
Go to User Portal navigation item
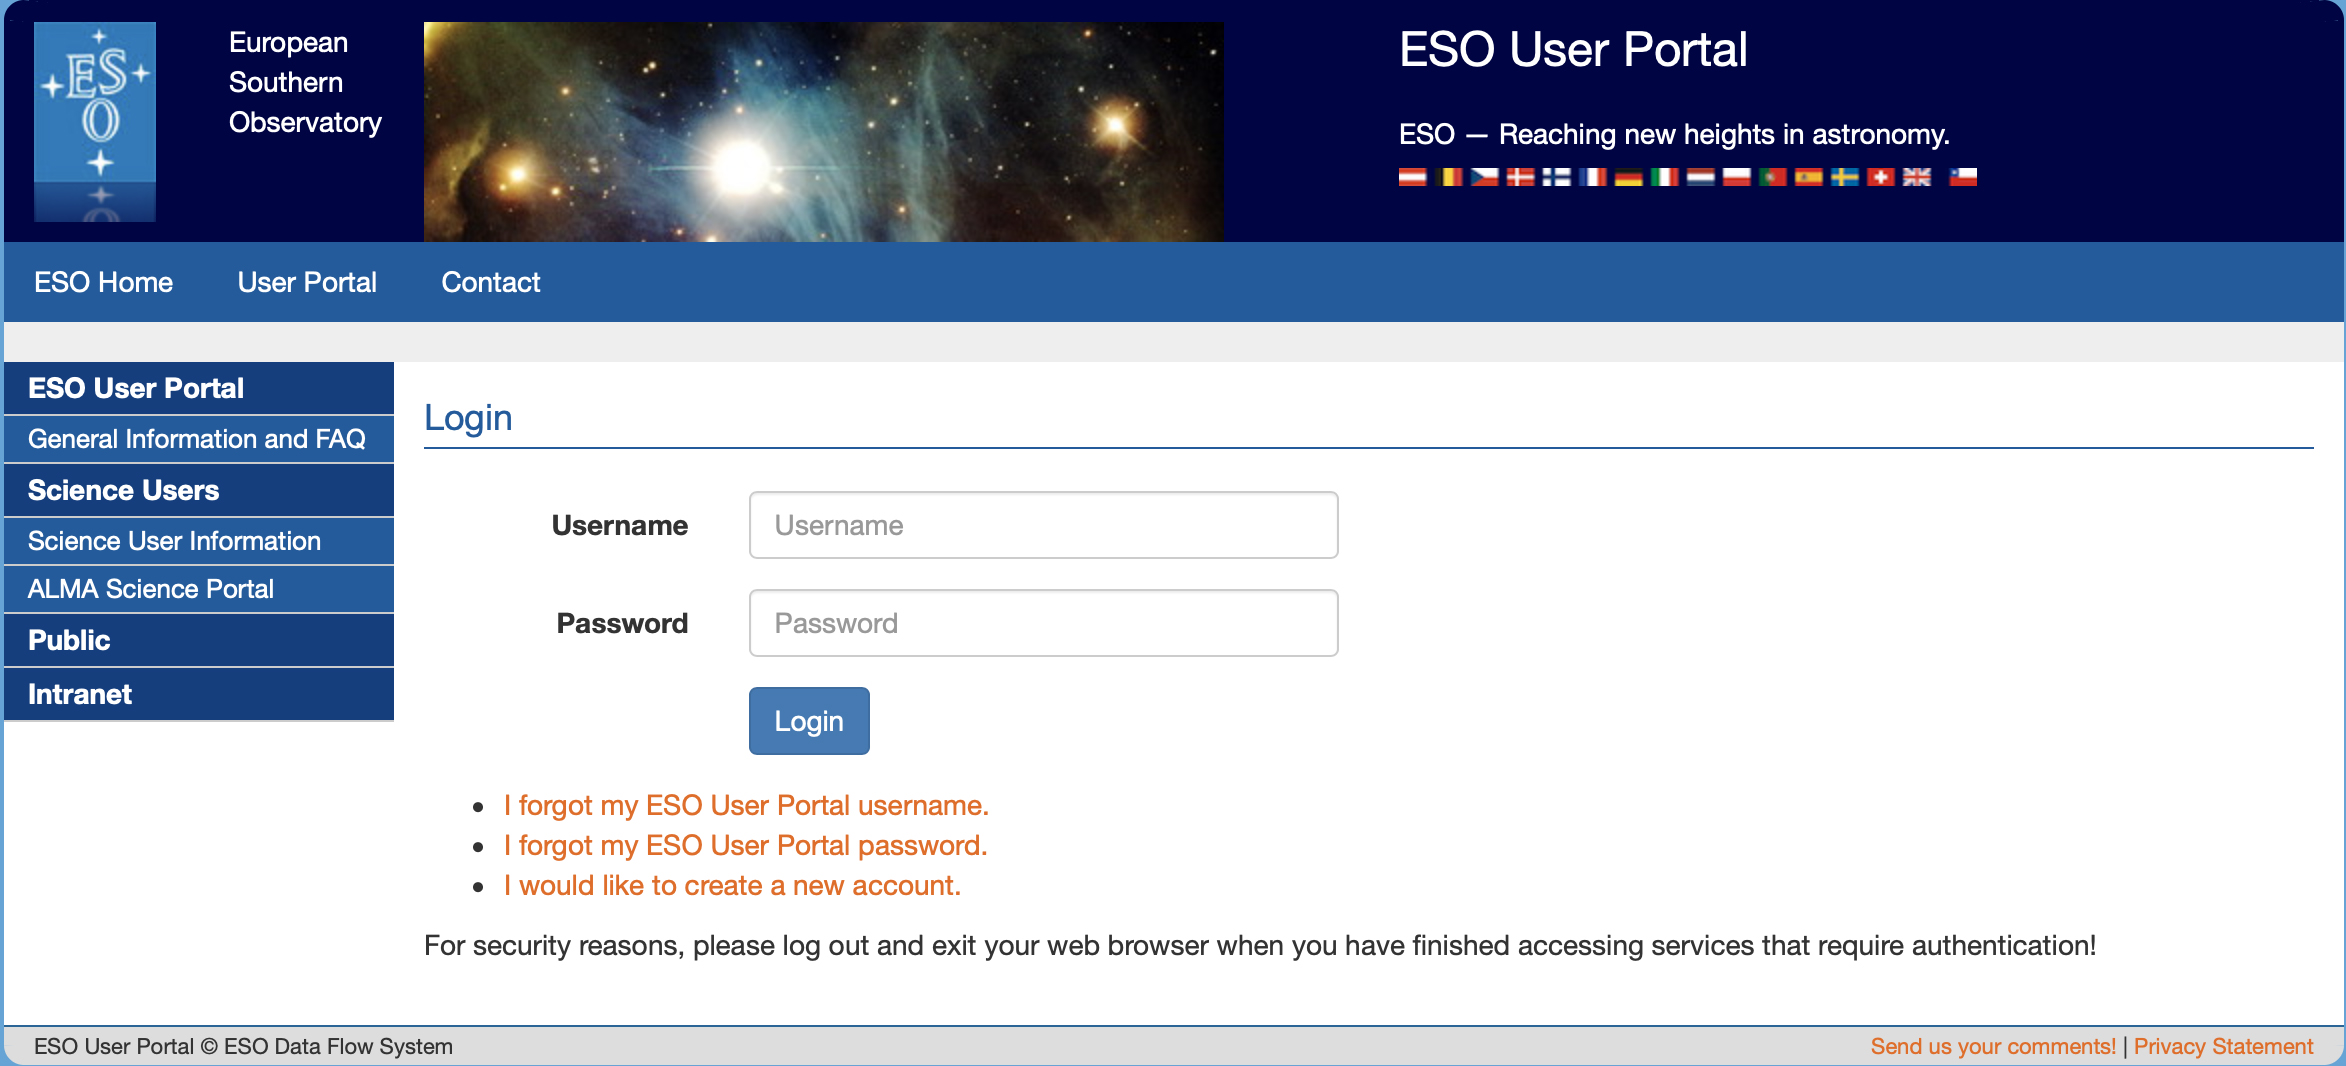pos(307,282)
